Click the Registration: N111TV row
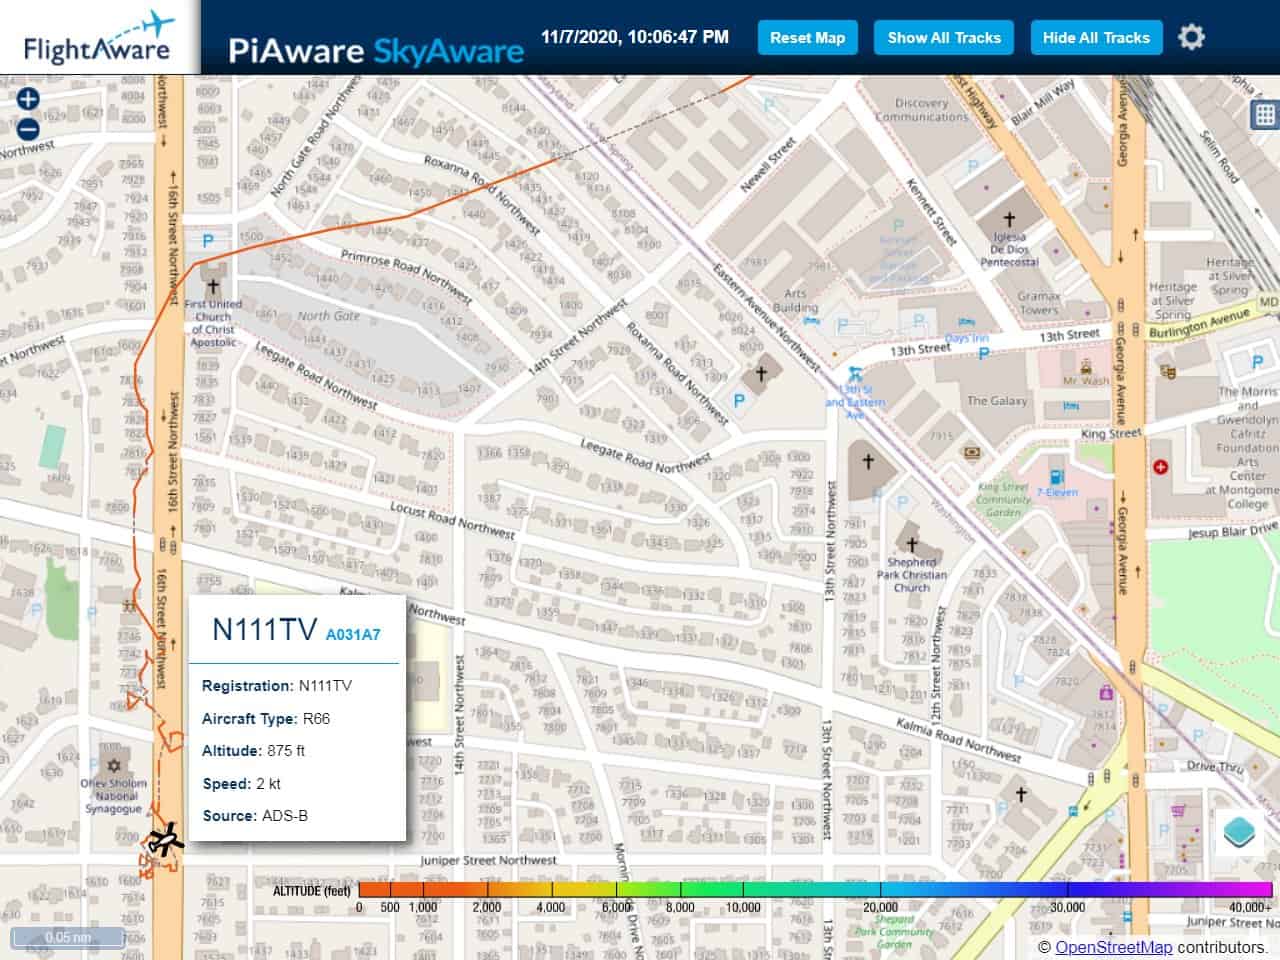Image resolution: width=1280 pixels, height=960 pixels. coord(277,686)
